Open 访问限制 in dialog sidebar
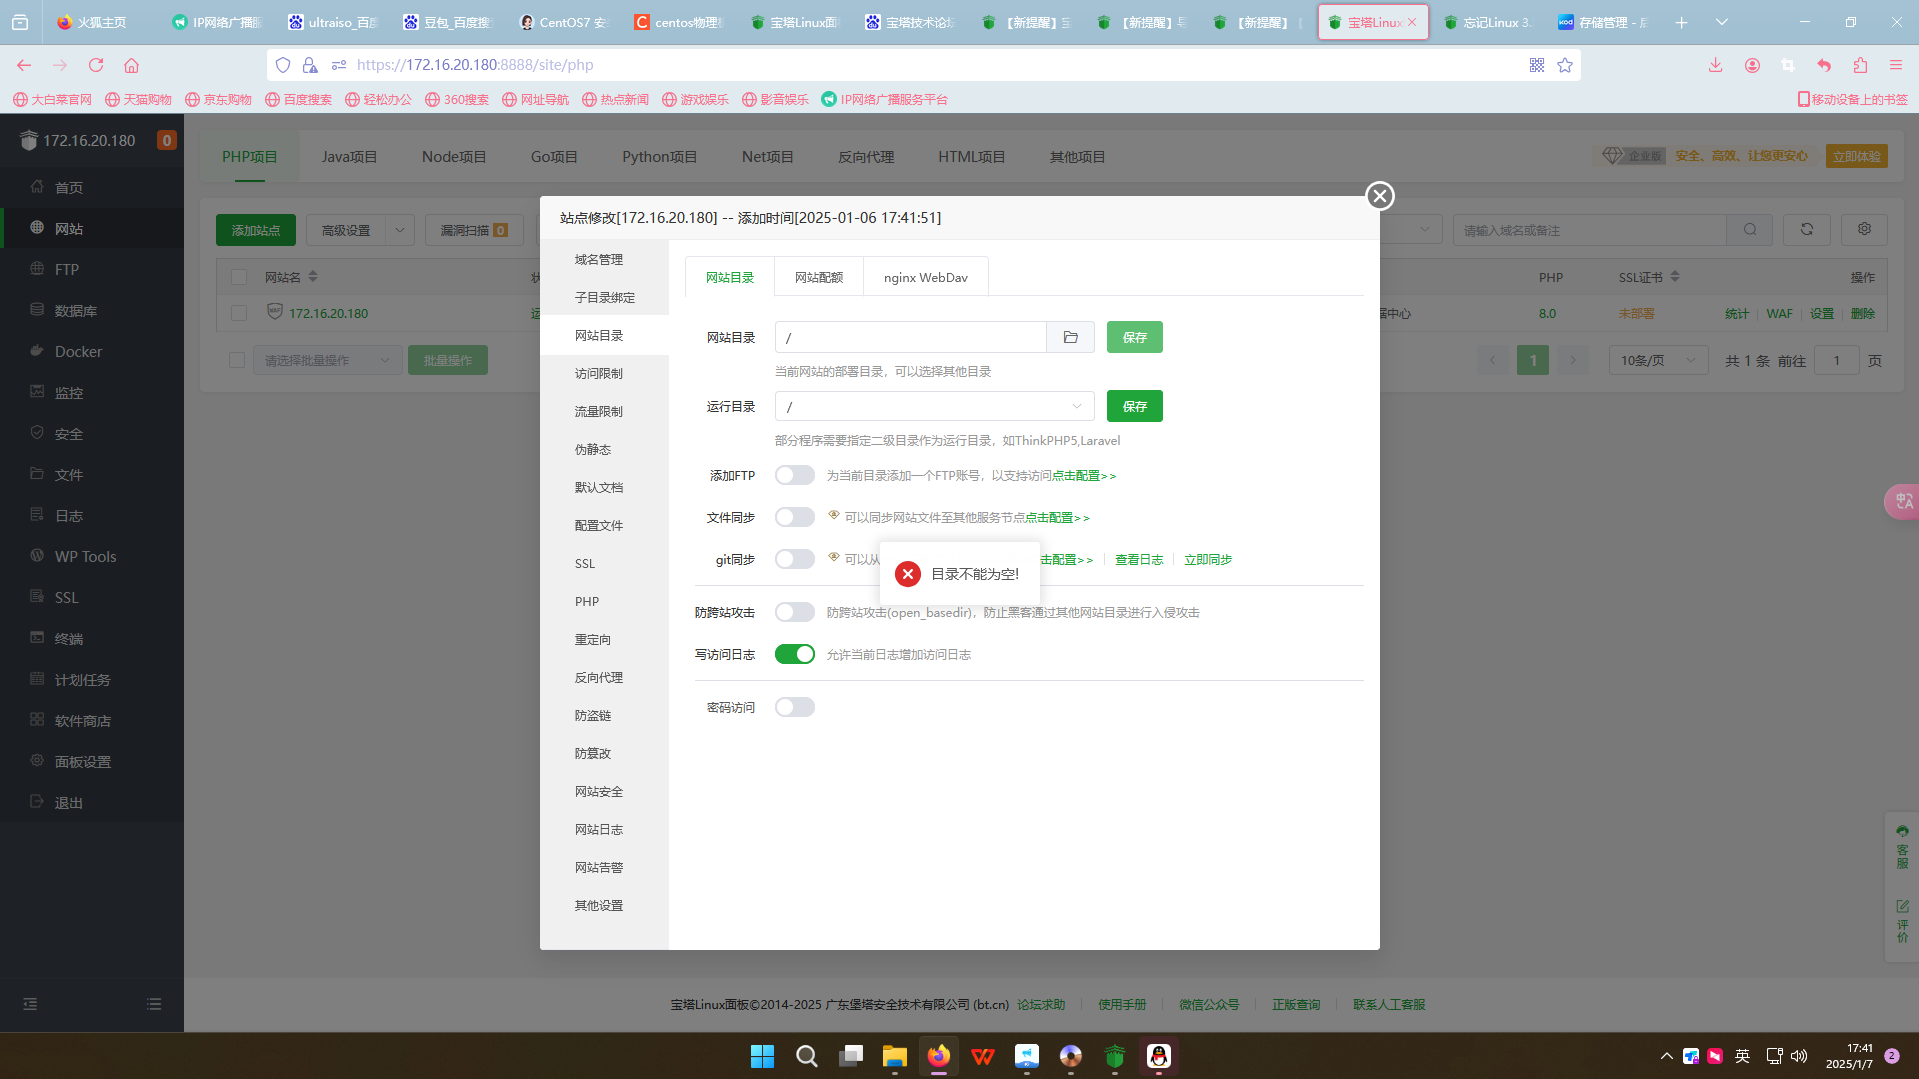 (x=599, y=373)
